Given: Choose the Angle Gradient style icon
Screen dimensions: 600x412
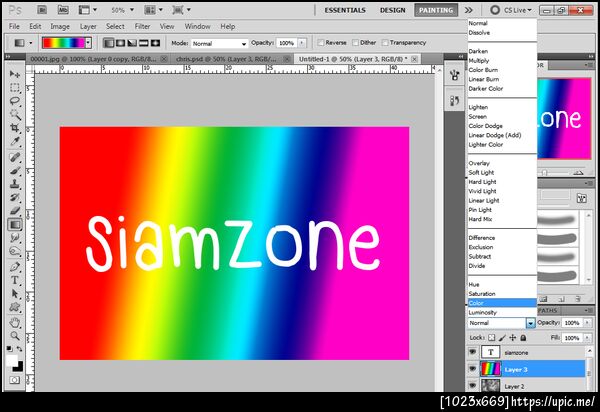Looking at the screenshot, I should tap(132, 43).
